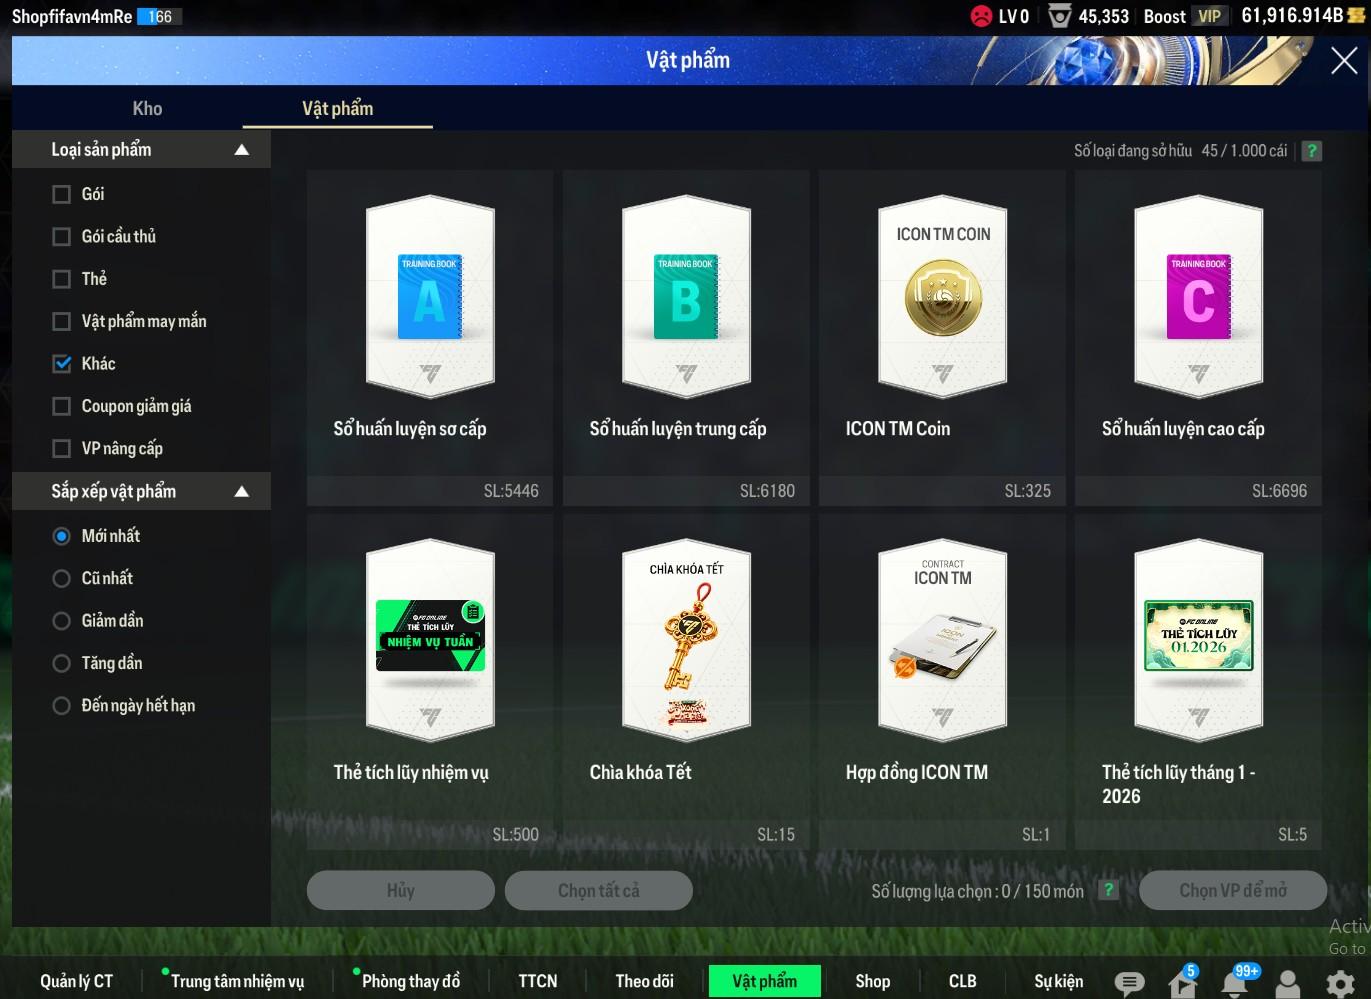
Task: Collapse the Loại sản phẩm section
Action: coord(241,150)
